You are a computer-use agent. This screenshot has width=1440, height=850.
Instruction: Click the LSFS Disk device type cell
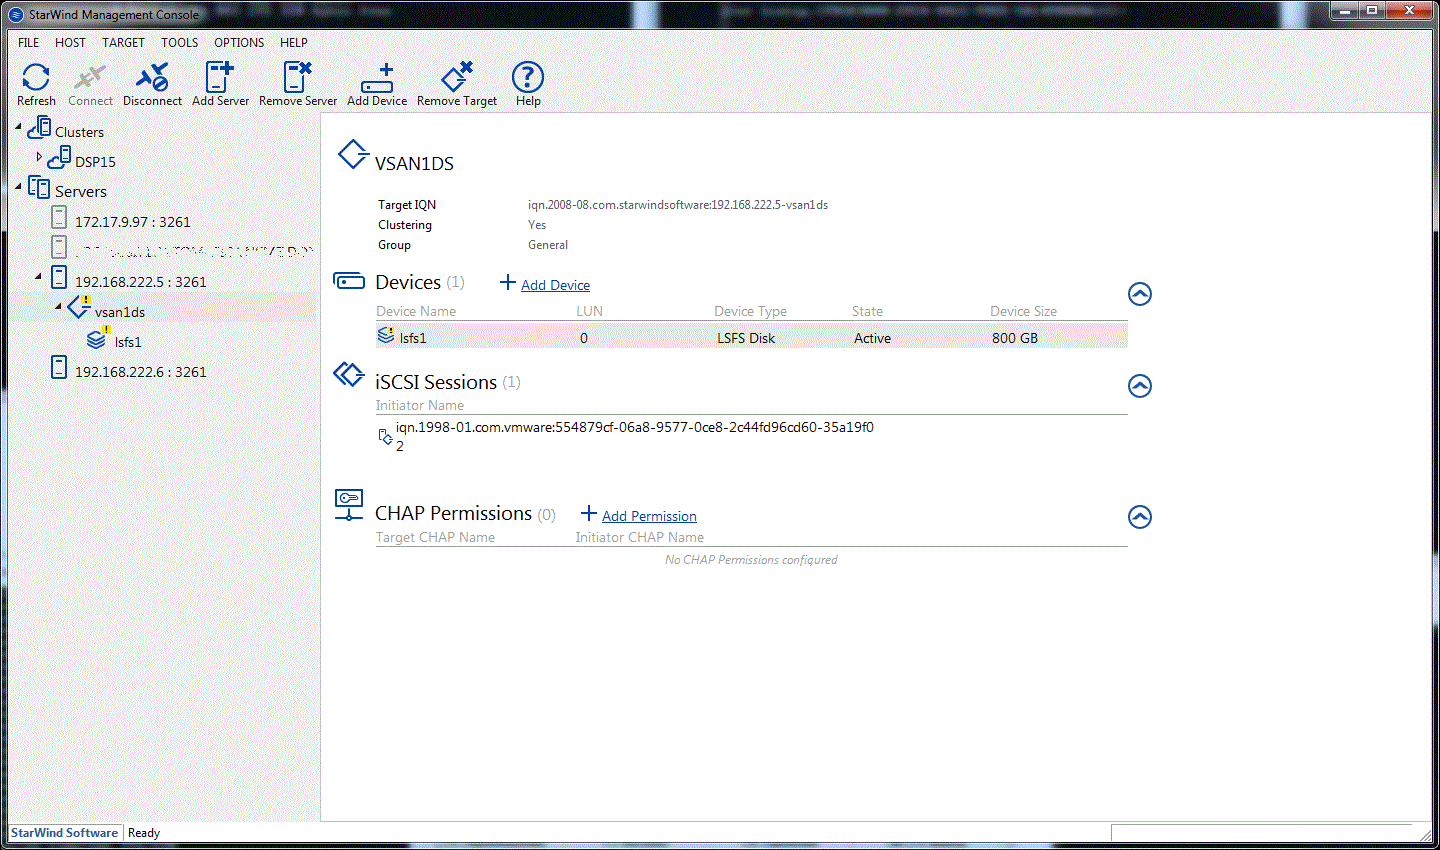click(x=746, y=338)
